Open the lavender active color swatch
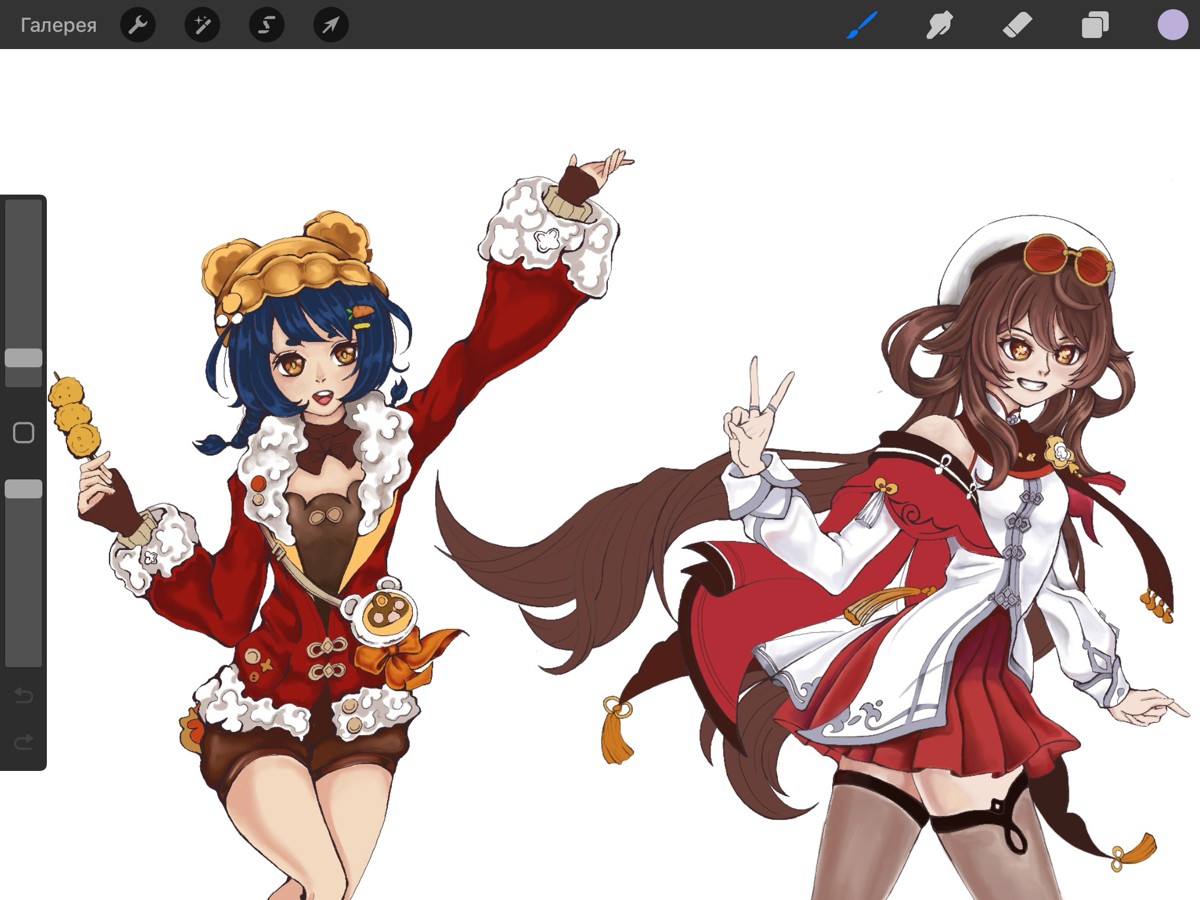The height and width of the screenshot is (900, 1200). click(1172, 25)
